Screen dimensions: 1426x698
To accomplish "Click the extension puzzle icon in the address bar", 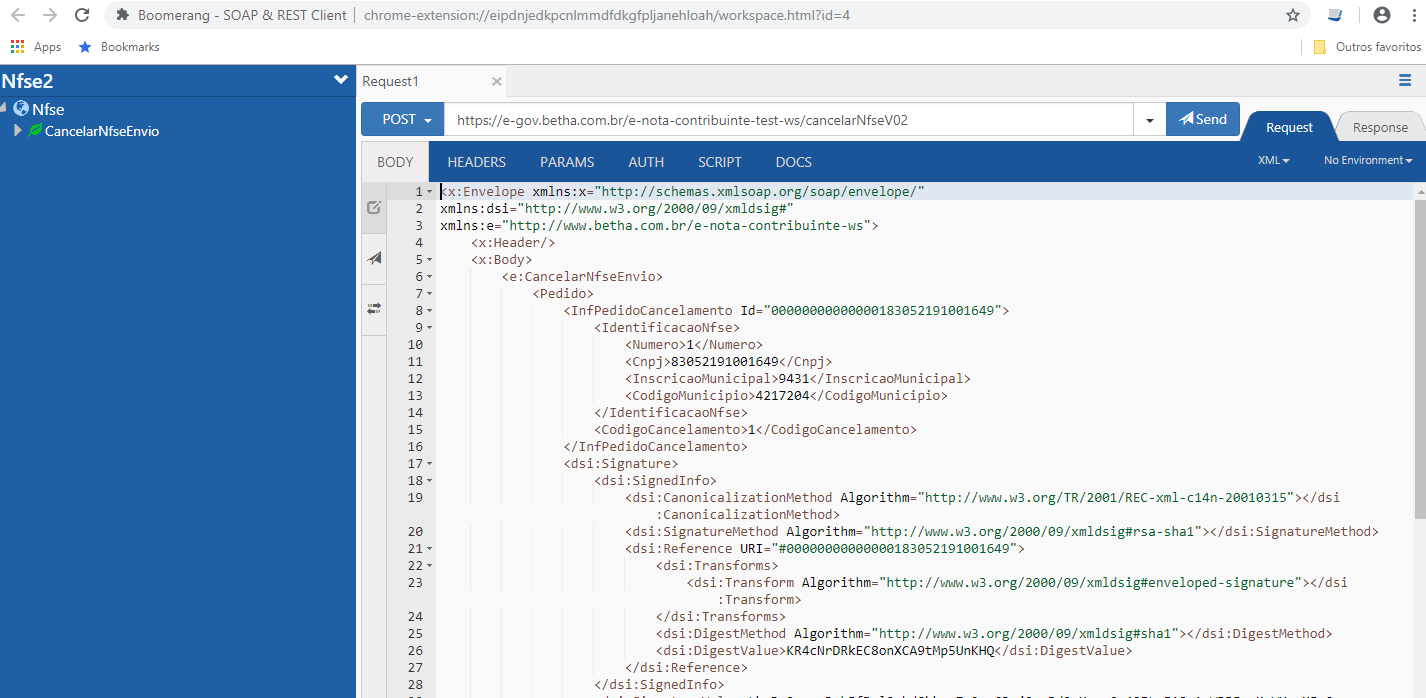I will pyautogui.click(x=123, y=15).
